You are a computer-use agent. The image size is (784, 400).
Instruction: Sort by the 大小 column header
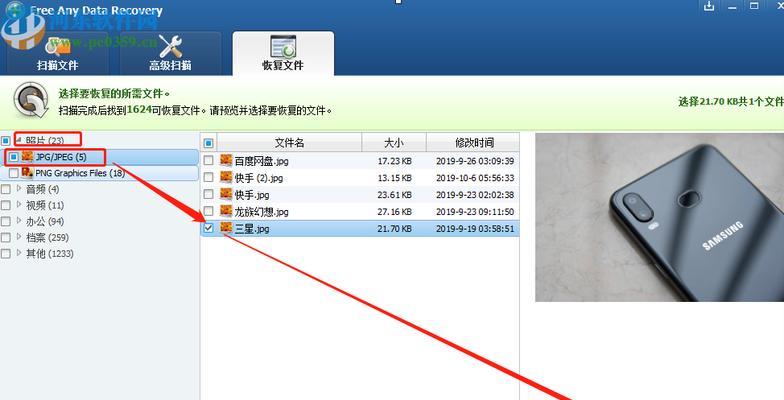pos(394,143)
